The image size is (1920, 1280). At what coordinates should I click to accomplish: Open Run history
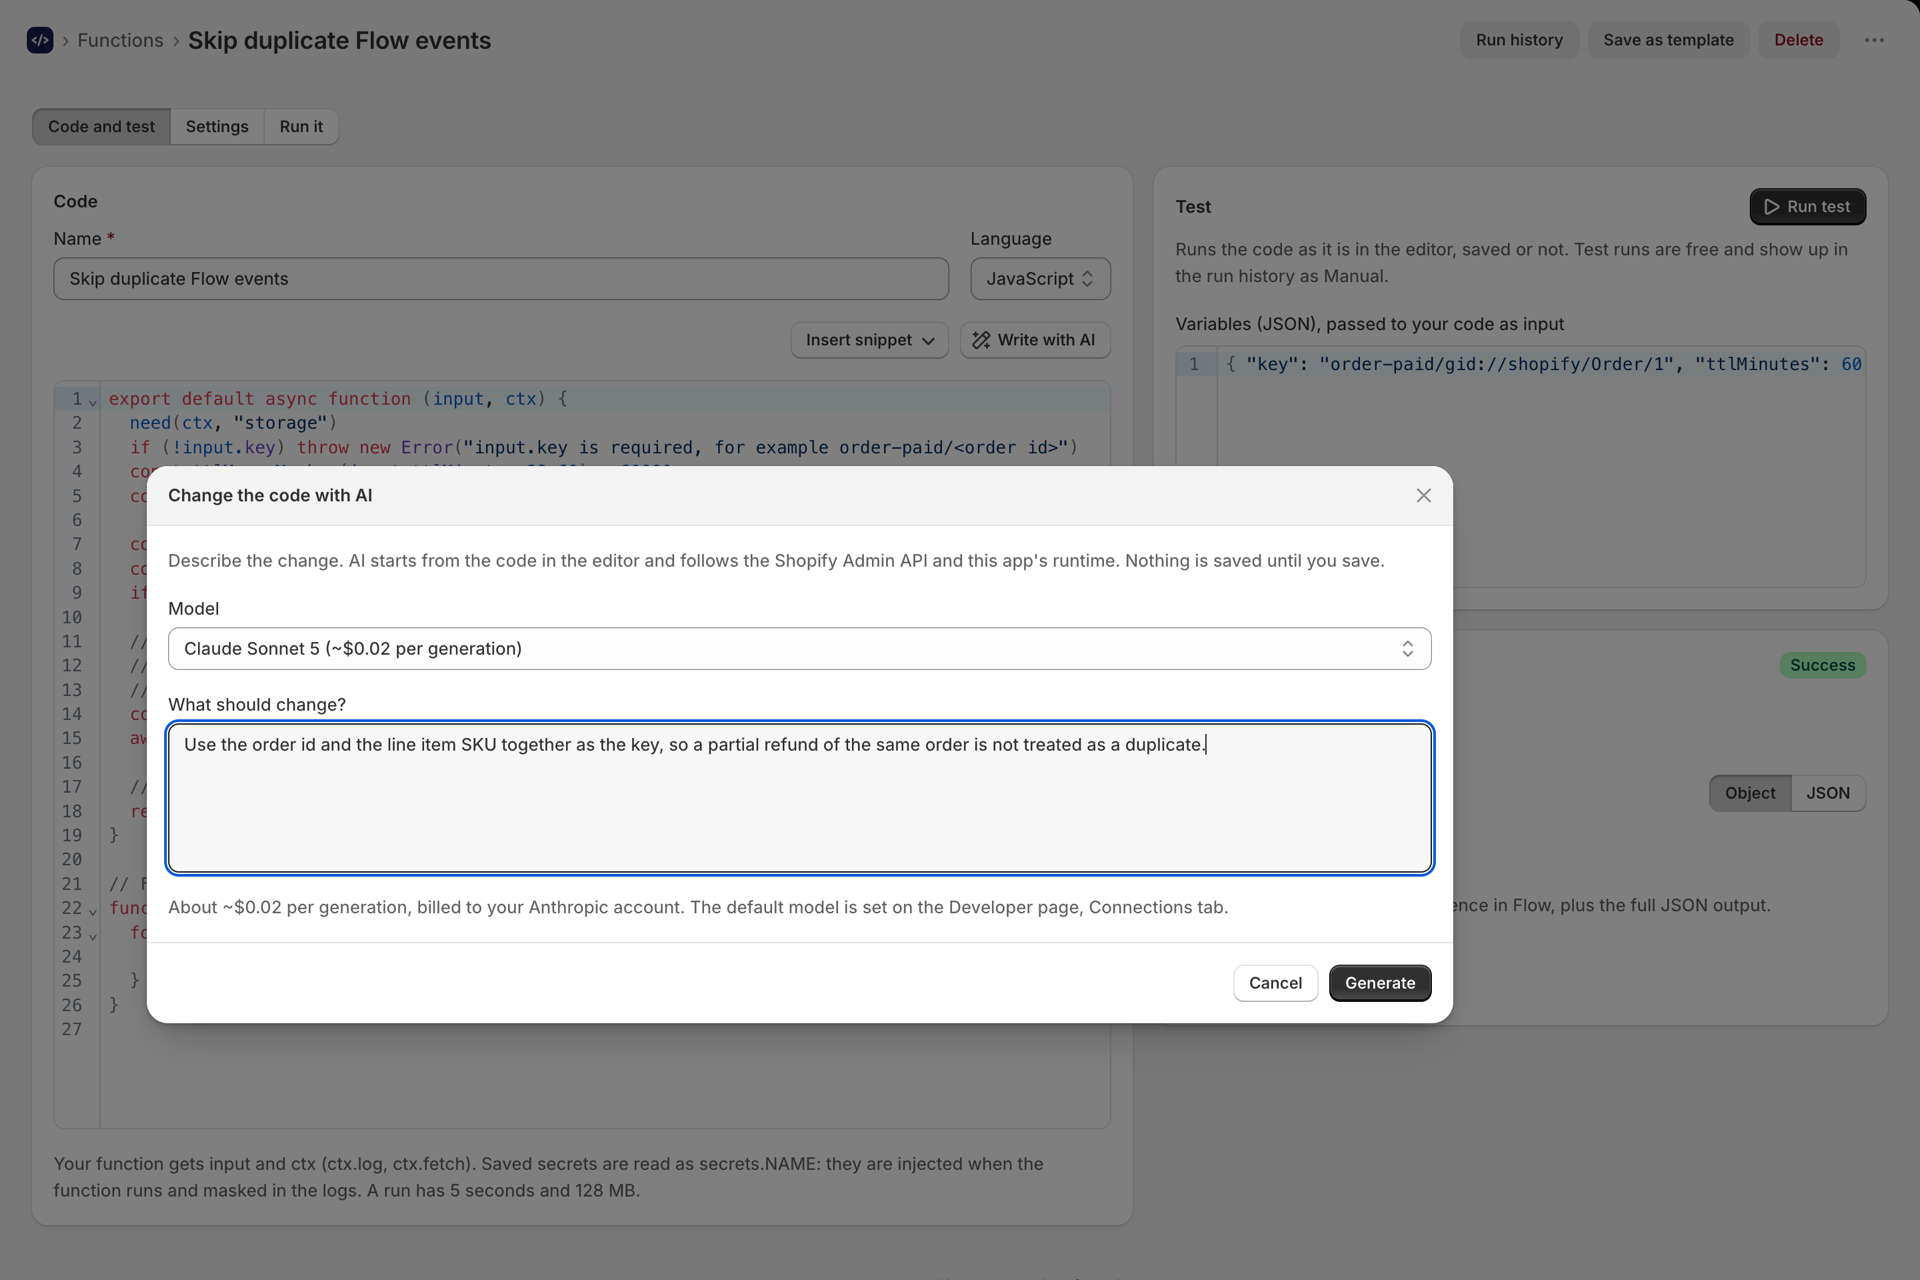tap(1519, 40)
